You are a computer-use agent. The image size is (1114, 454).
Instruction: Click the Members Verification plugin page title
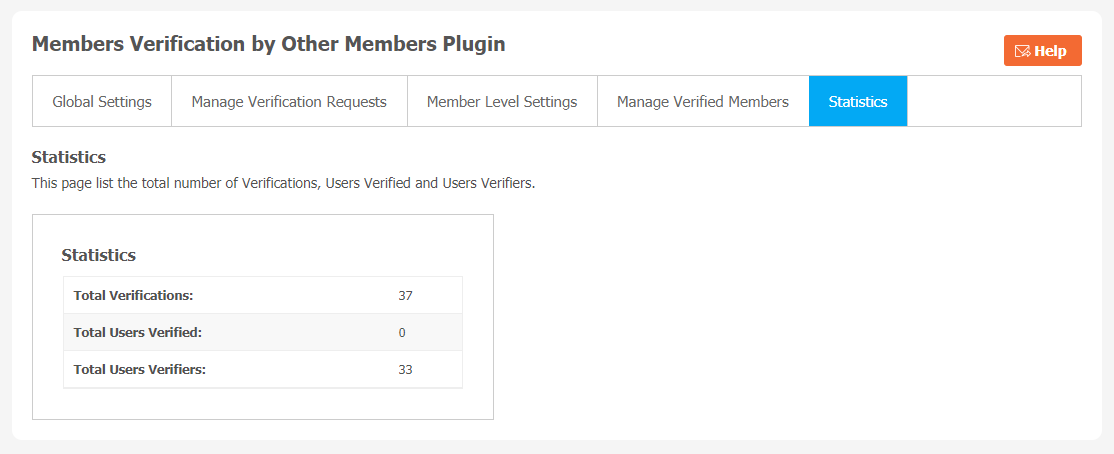pyautogui.click(x=269, y=44)
